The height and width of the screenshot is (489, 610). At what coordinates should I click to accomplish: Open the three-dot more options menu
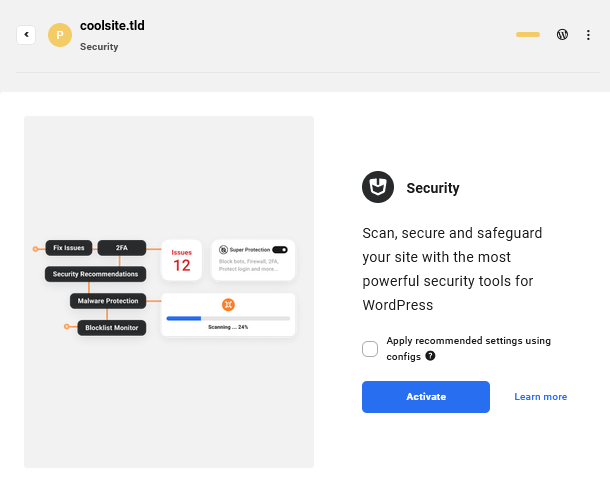click(x=588, y=35)
